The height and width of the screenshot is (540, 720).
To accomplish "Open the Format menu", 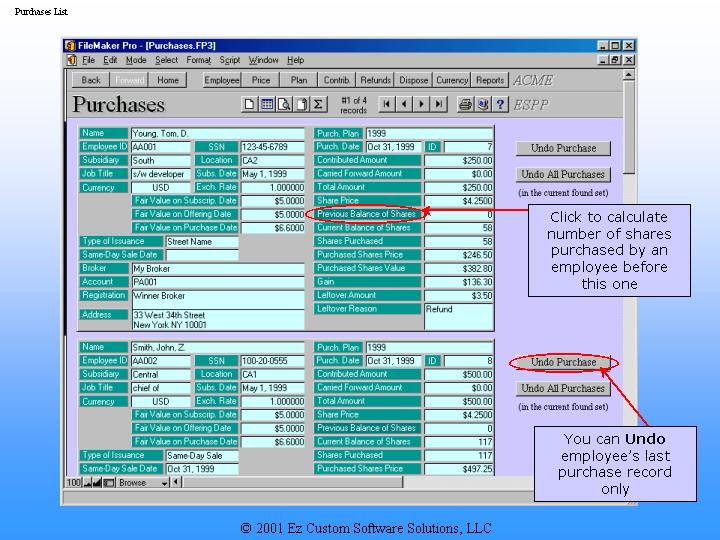I will click(x=198, y=60).
